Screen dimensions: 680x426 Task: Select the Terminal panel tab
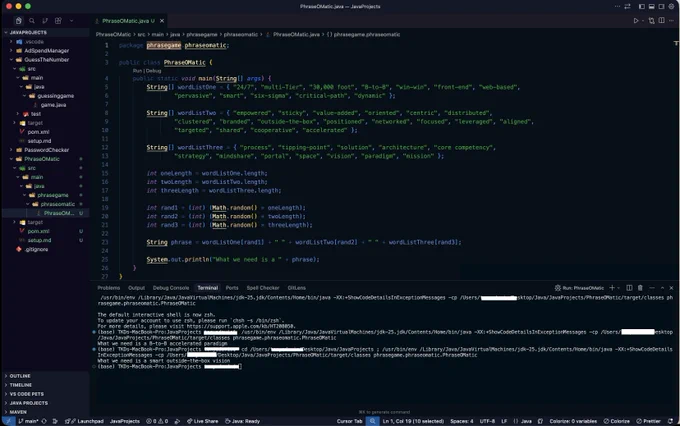(x=208, y=288)
